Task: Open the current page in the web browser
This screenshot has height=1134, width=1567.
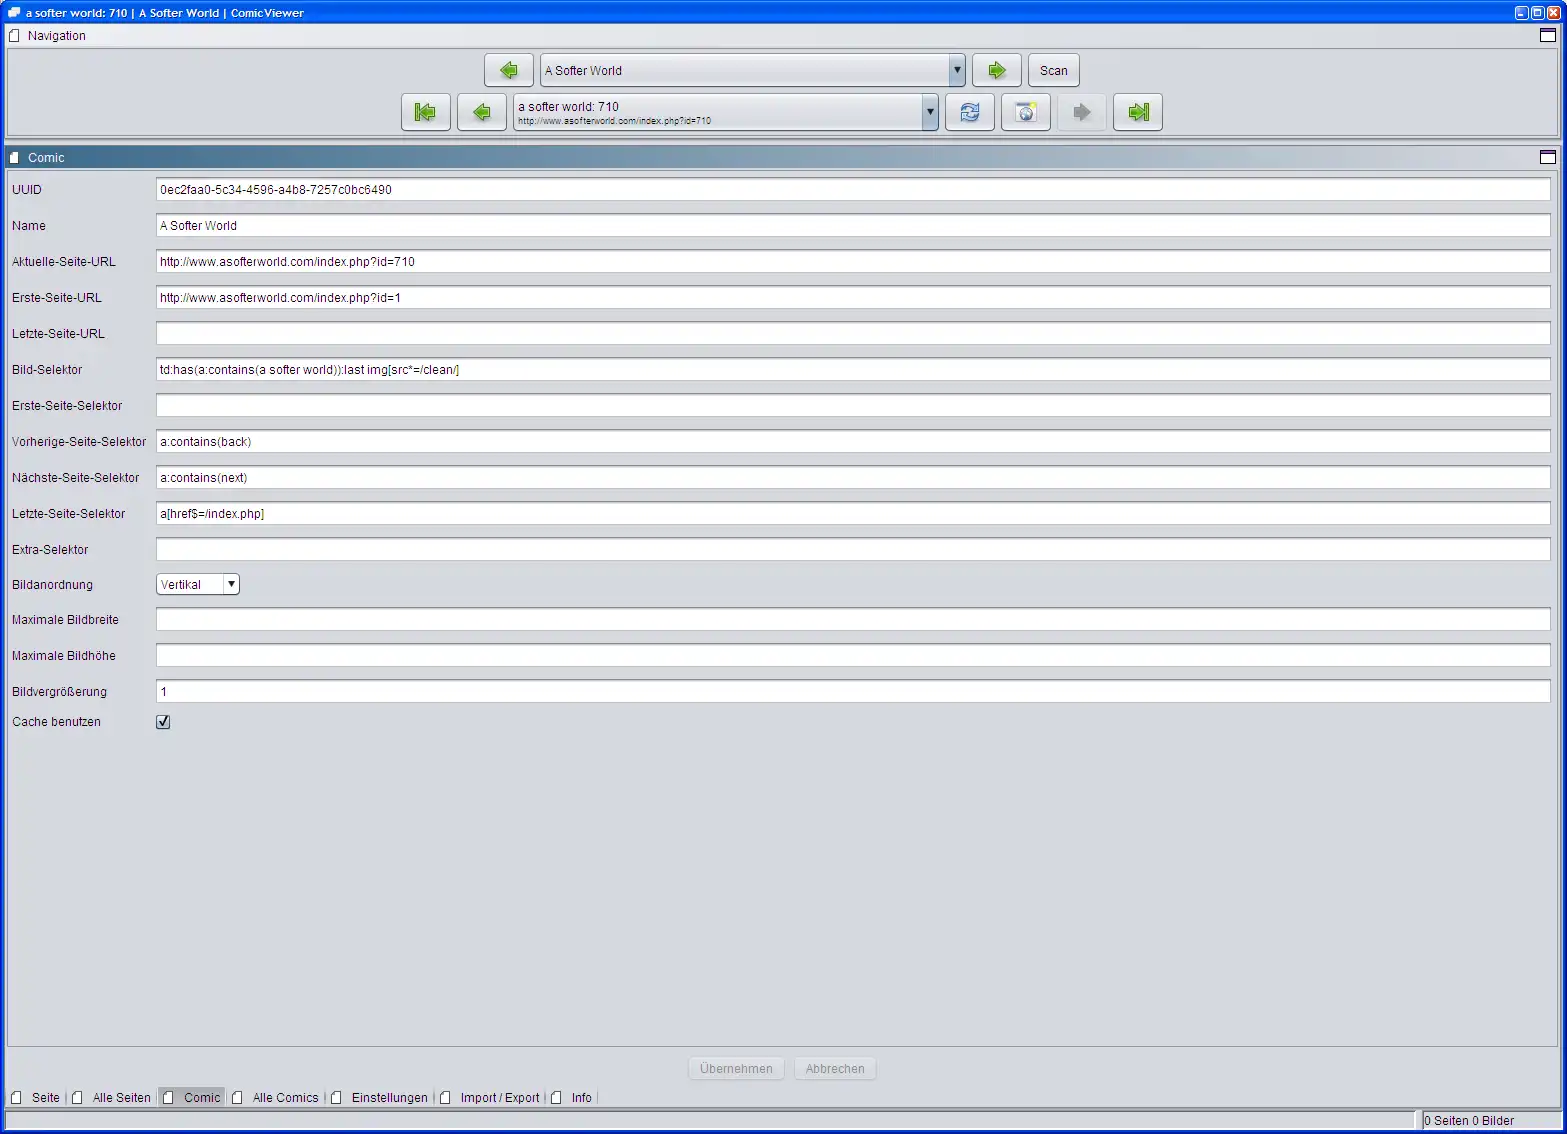Action: coord(1026,112)
